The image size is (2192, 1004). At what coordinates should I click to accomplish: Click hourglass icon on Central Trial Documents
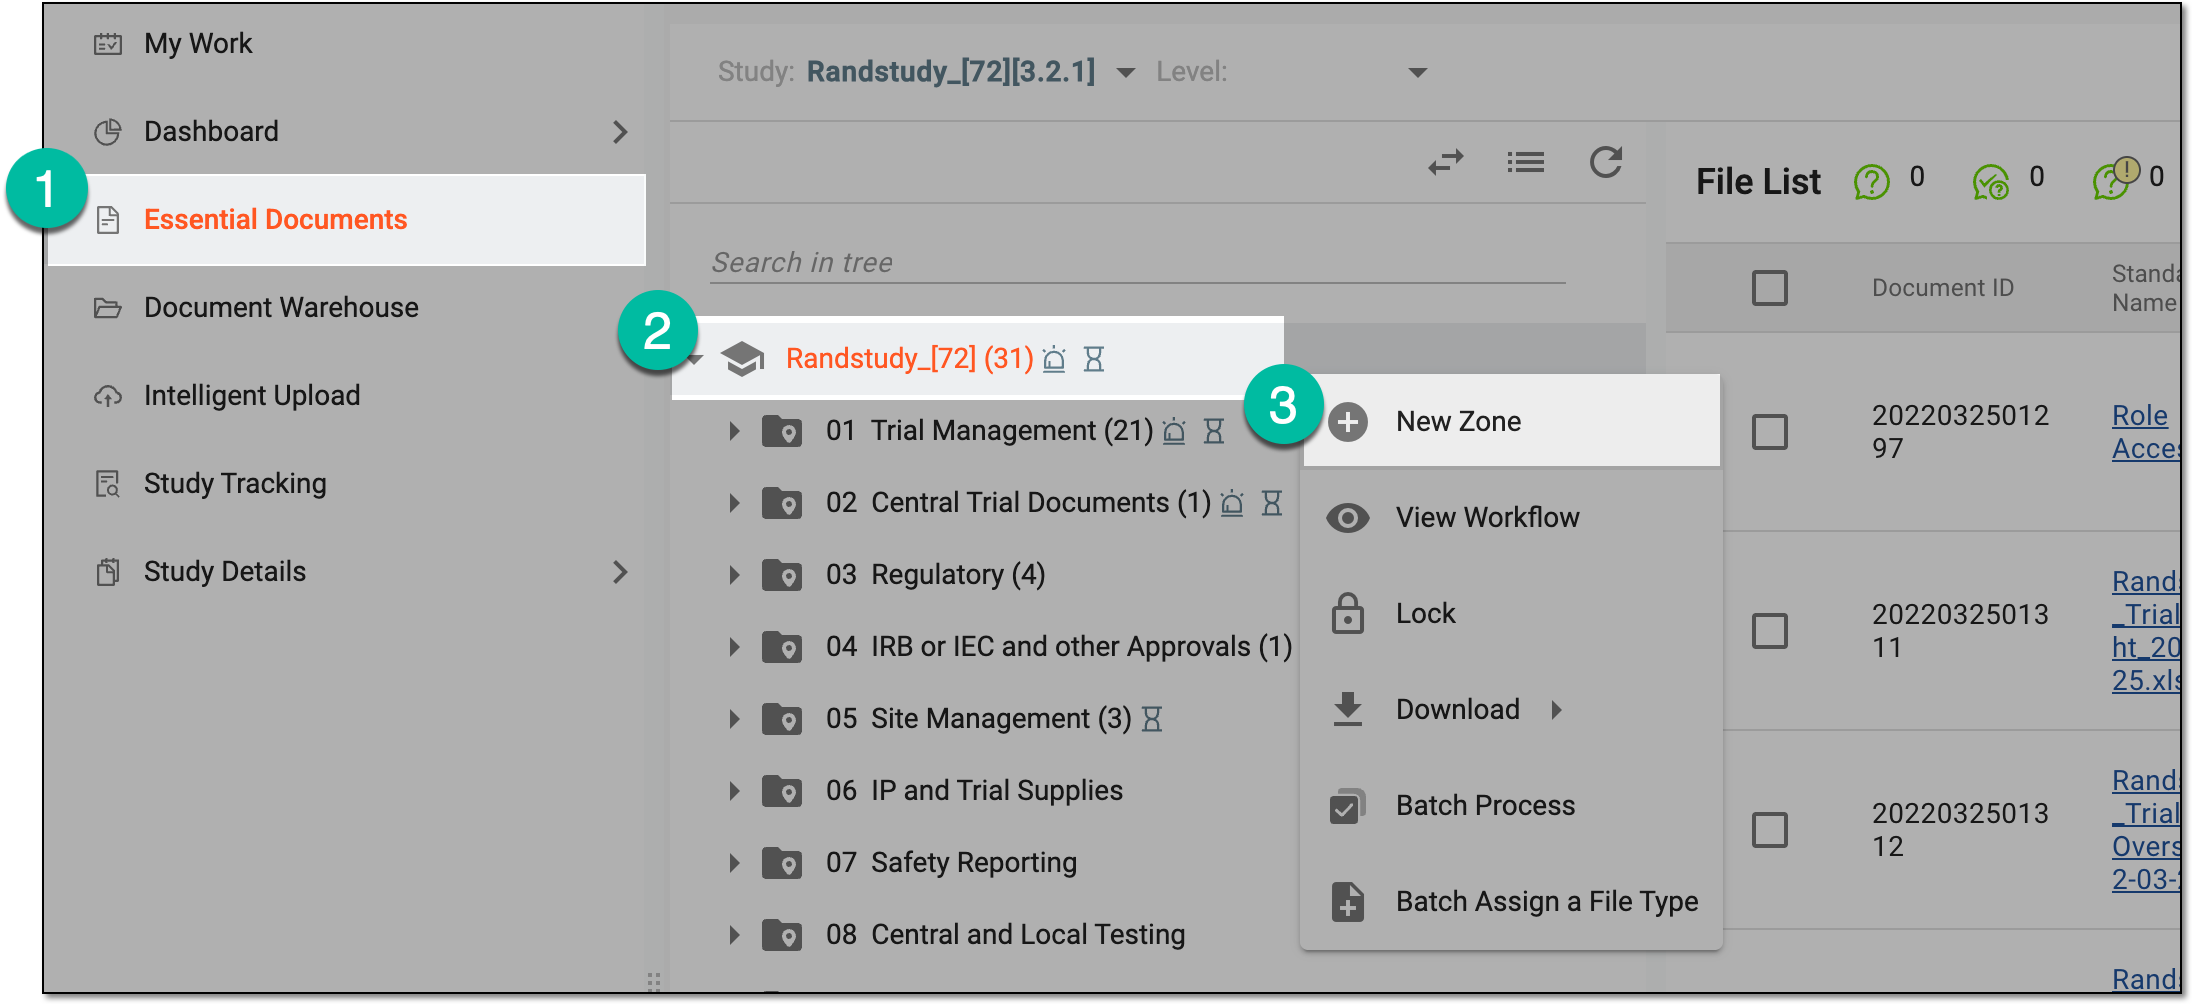coord(1272,503)
